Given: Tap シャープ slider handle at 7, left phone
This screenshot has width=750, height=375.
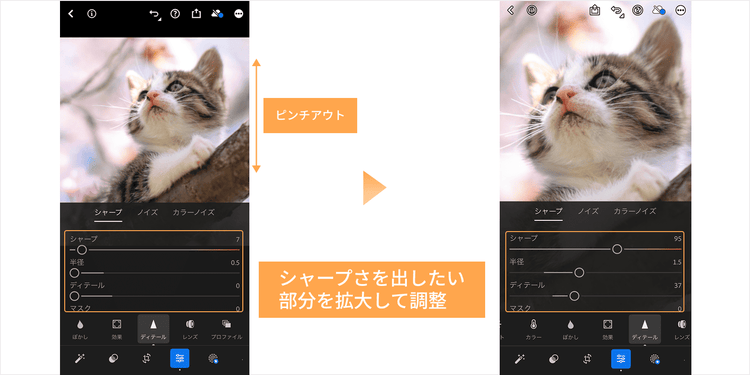Looking at the screenshot, I should click(82, 250).
